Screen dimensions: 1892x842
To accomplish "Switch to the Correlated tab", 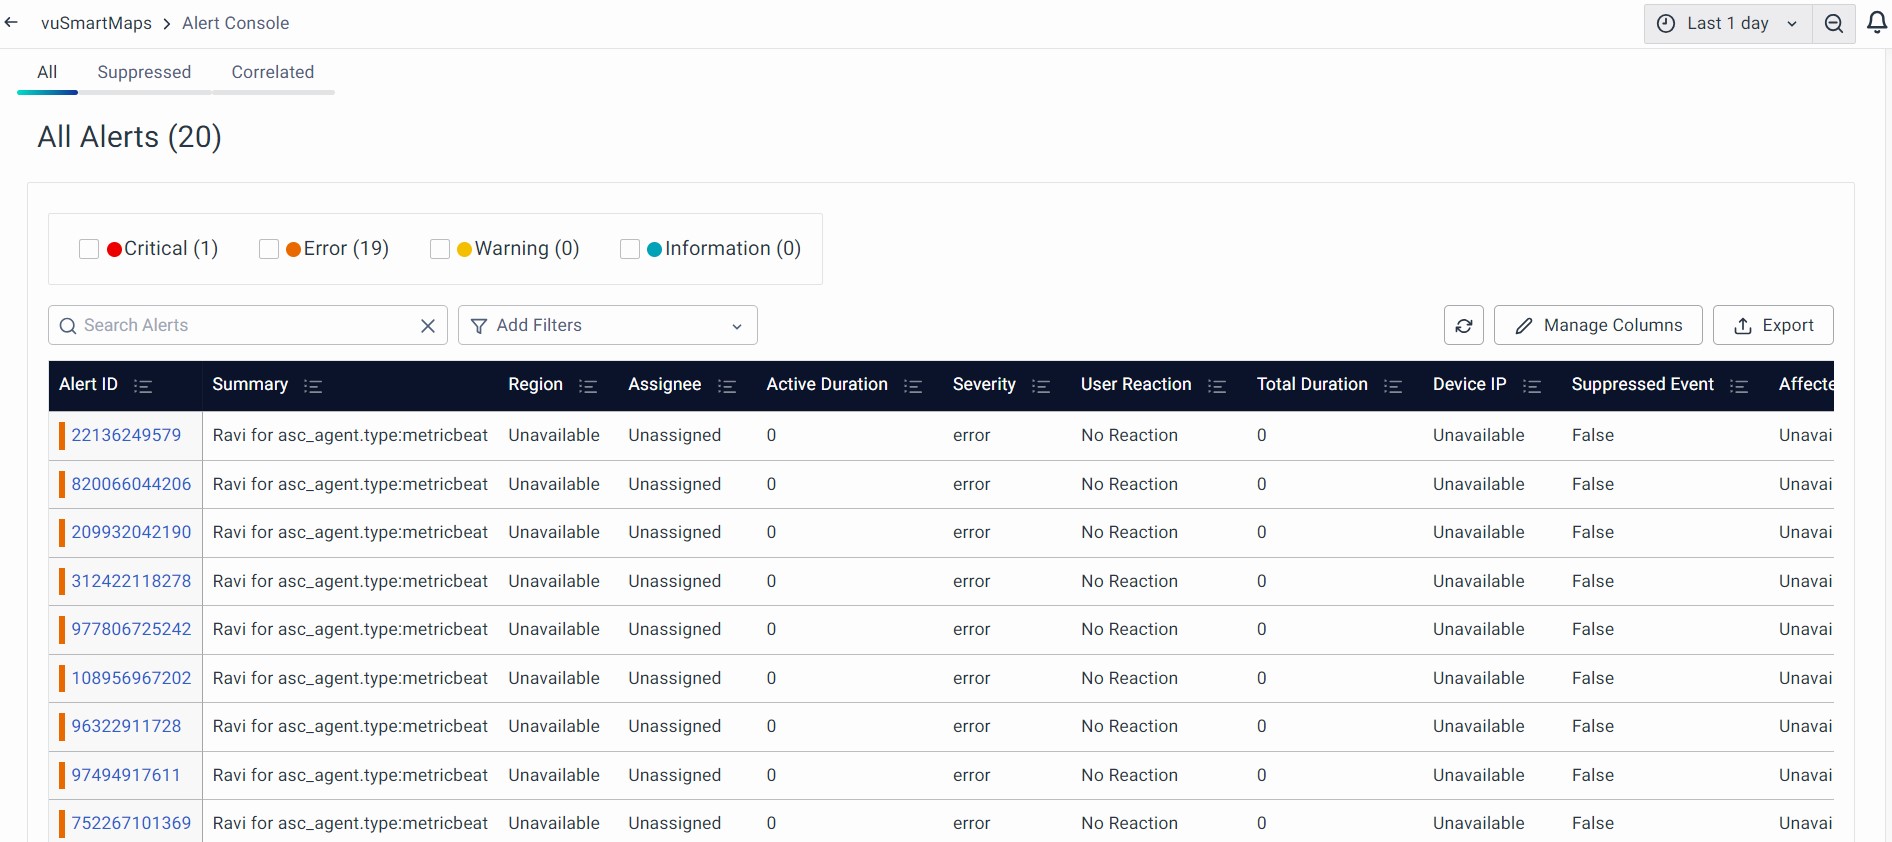I will pos(273,72).
